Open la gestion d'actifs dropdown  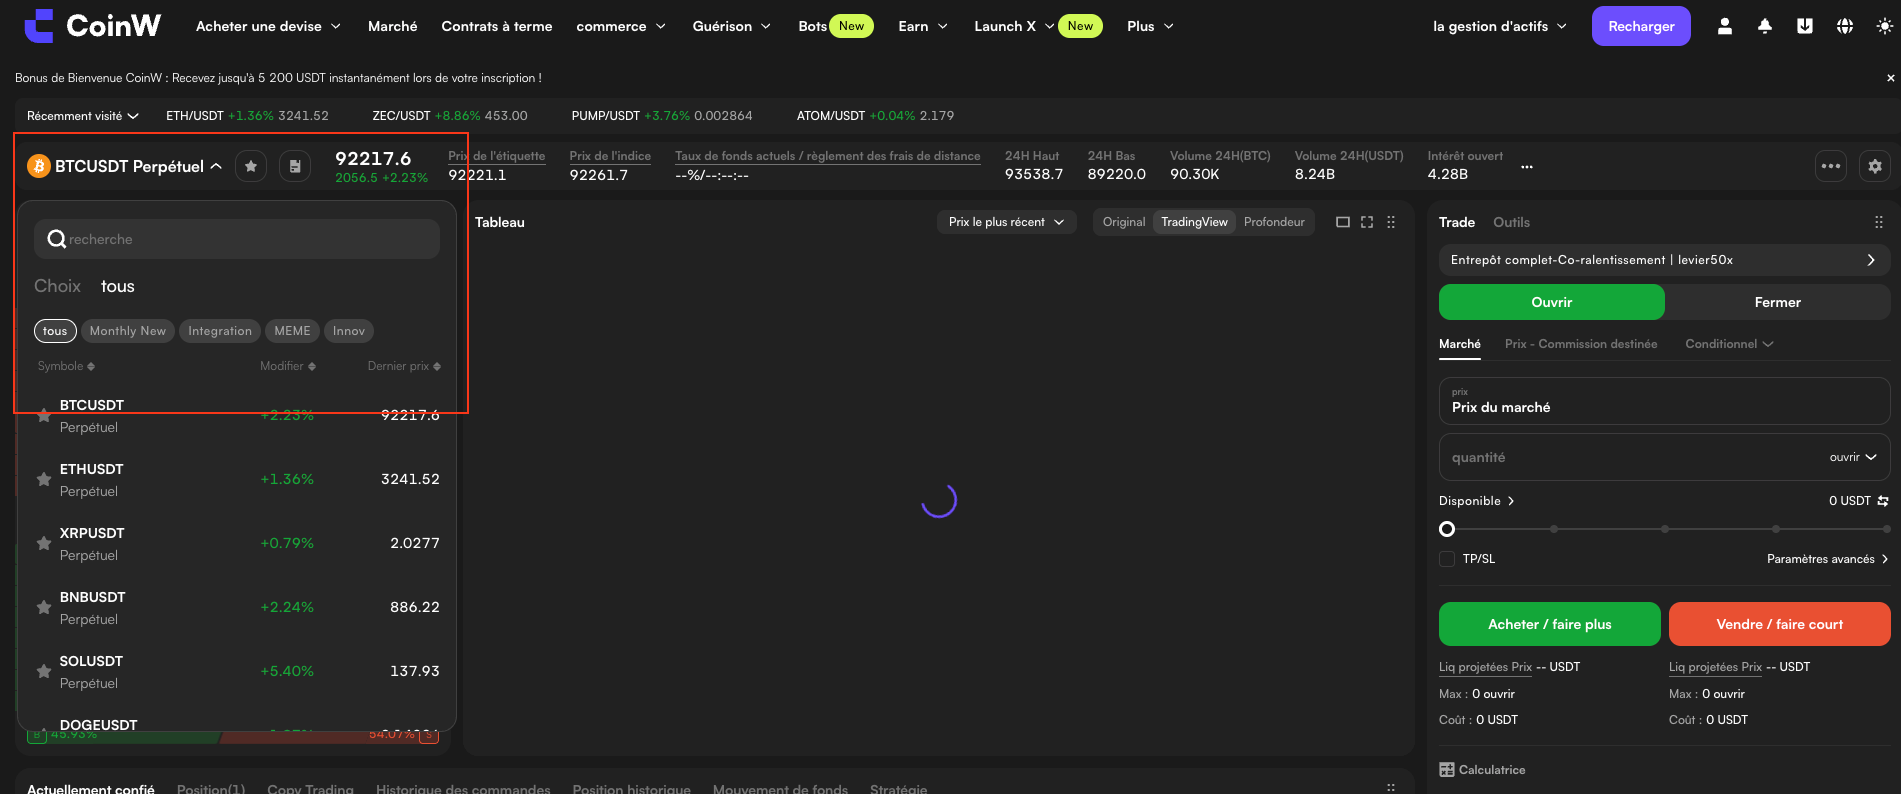(1500, 26)
